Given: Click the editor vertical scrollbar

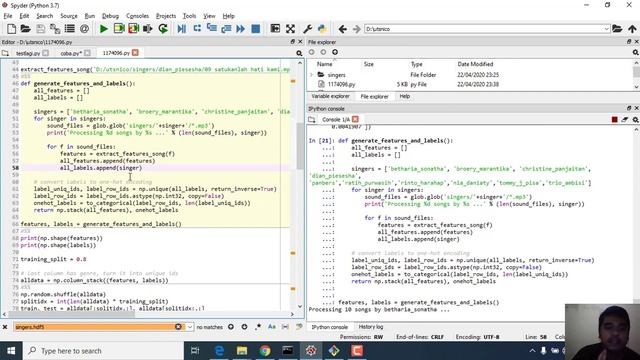Looking at the screenshot, I should [300, 147].
